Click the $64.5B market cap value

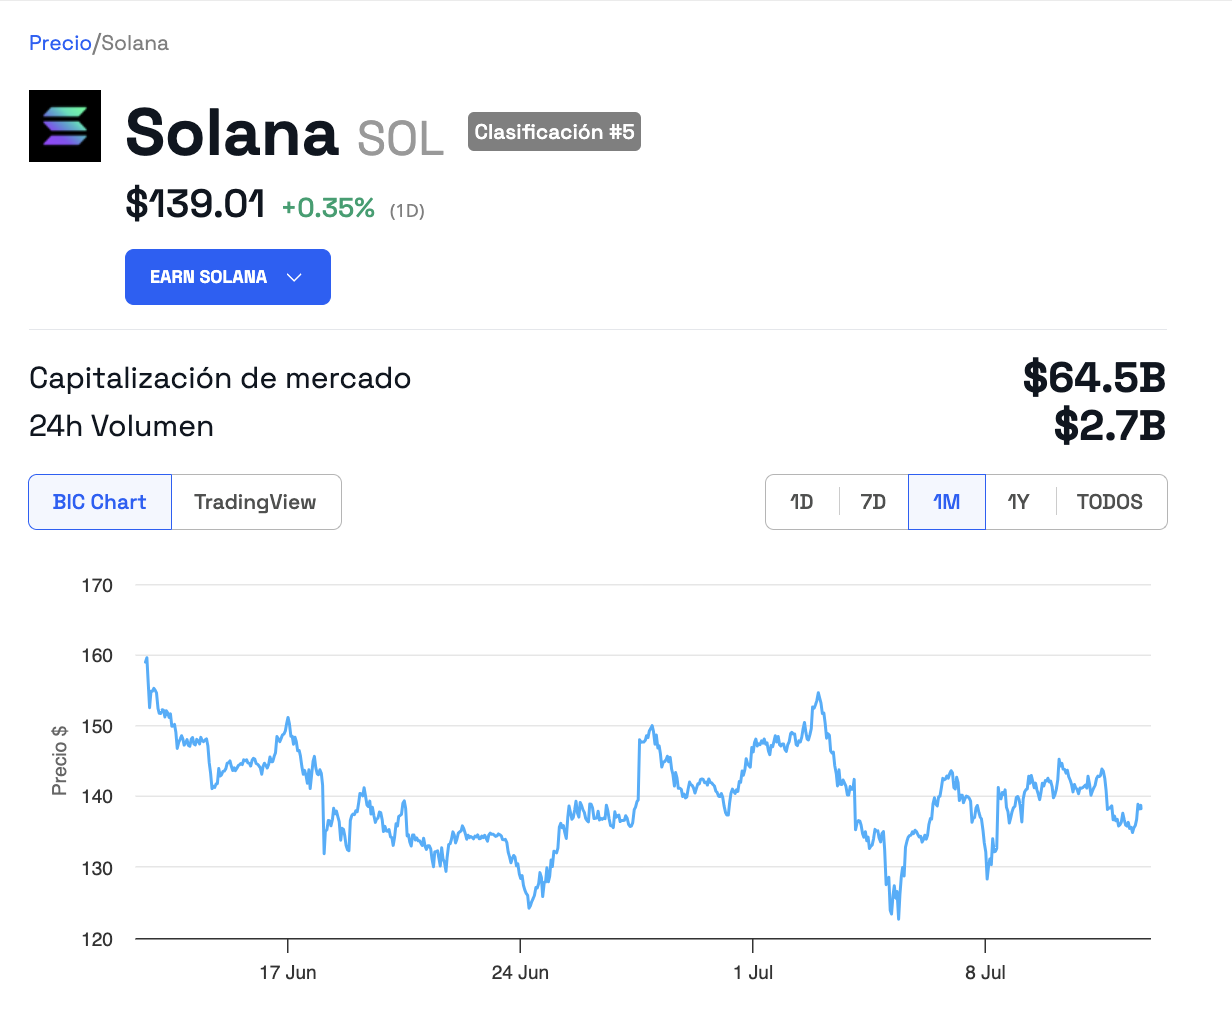[x=1094, y=378]
